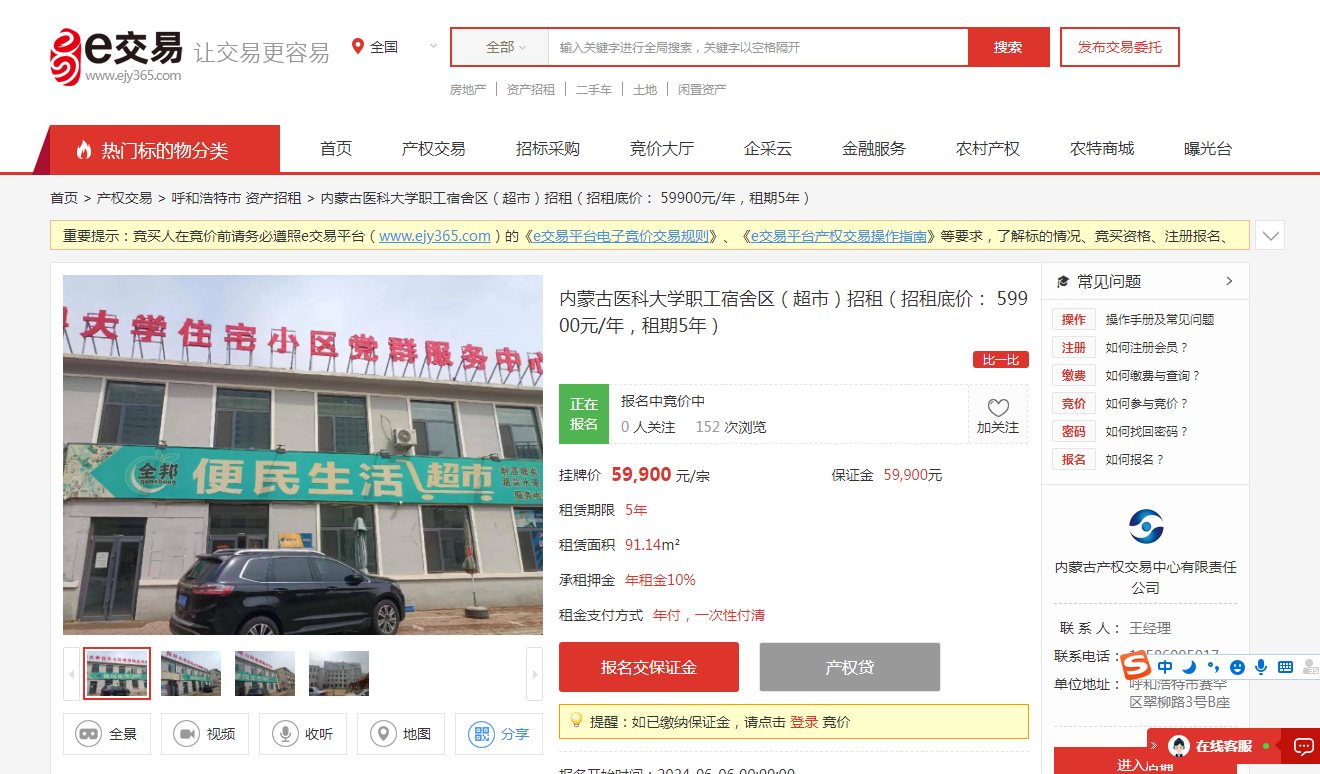Select the fourth building photo thumbnail

(x=339, y=673)
